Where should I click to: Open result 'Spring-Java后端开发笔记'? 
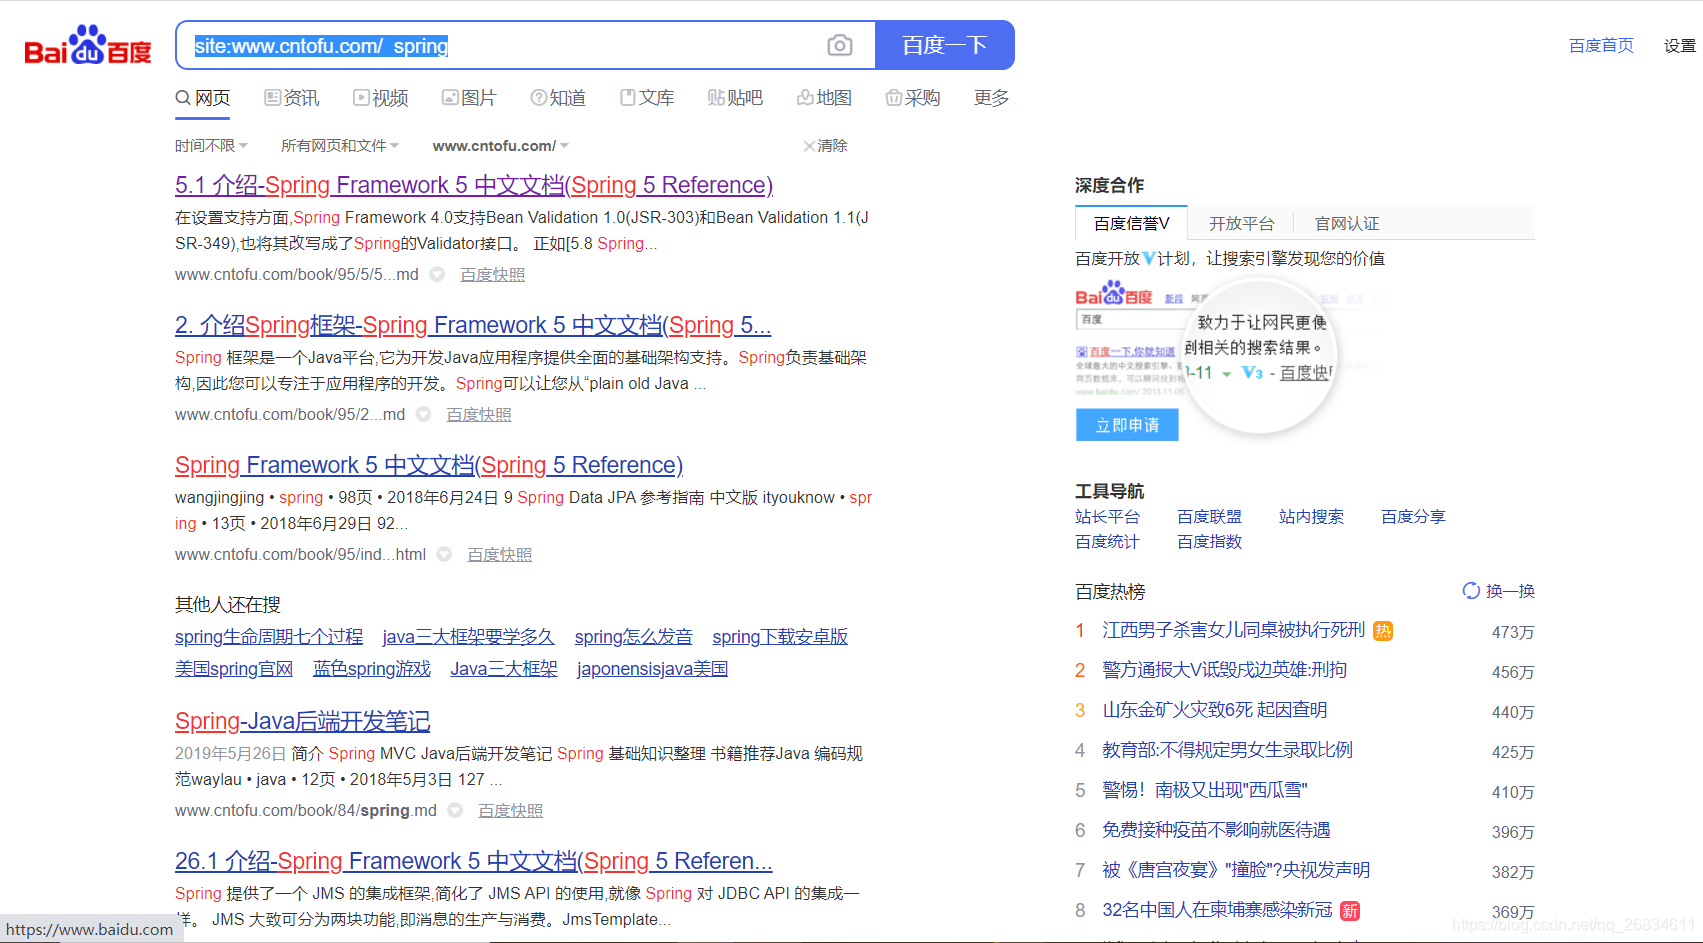click(x=303, y=721)
